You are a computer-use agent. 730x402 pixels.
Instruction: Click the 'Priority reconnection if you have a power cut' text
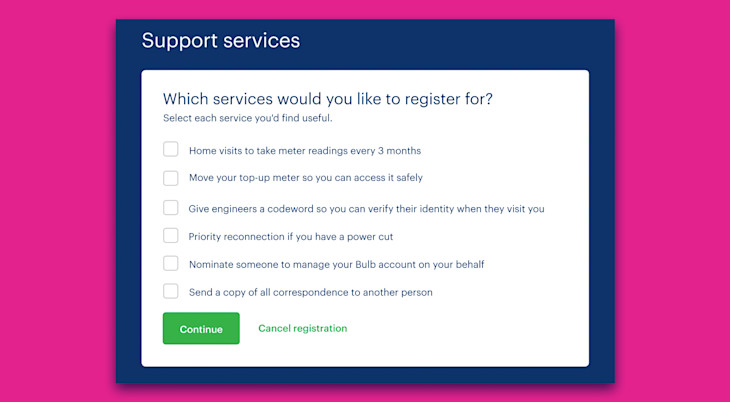coord(291,237)
